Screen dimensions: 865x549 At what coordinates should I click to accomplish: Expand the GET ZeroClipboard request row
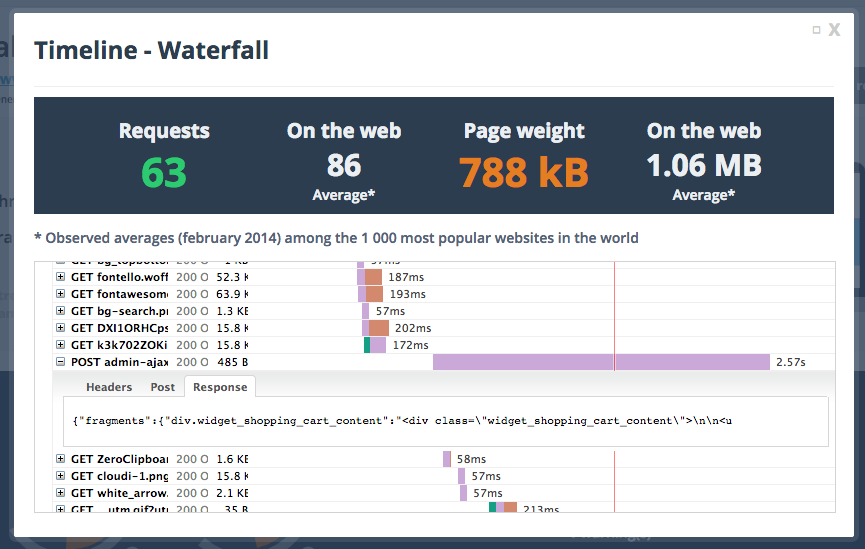(x=61, y=459)
